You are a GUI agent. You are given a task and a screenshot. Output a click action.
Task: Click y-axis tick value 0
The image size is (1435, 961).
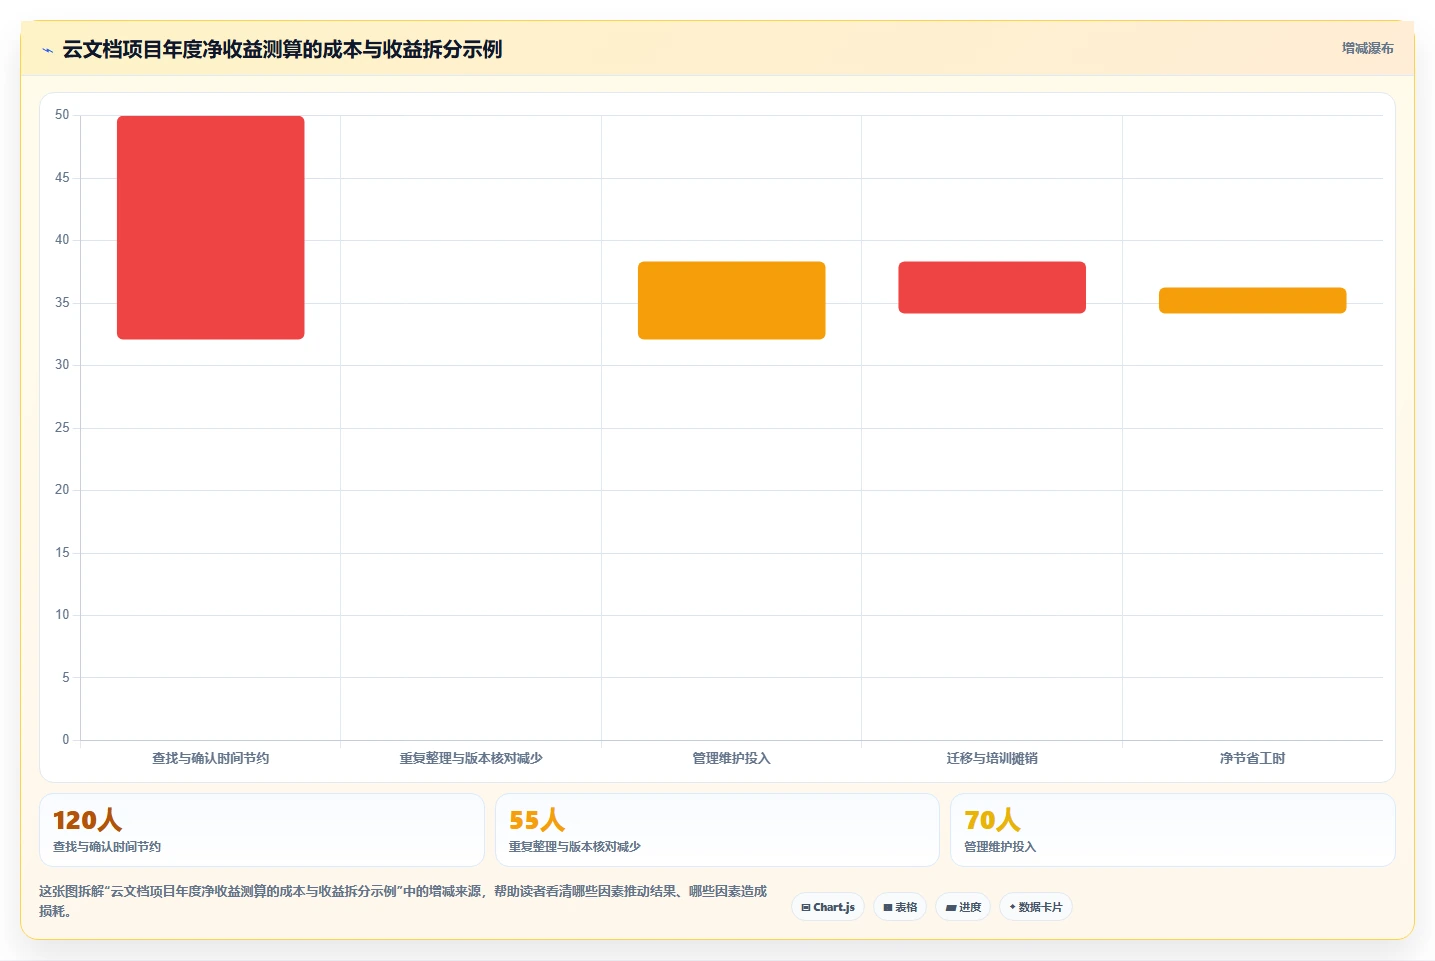pyautogui.click(x=66, y=740)
